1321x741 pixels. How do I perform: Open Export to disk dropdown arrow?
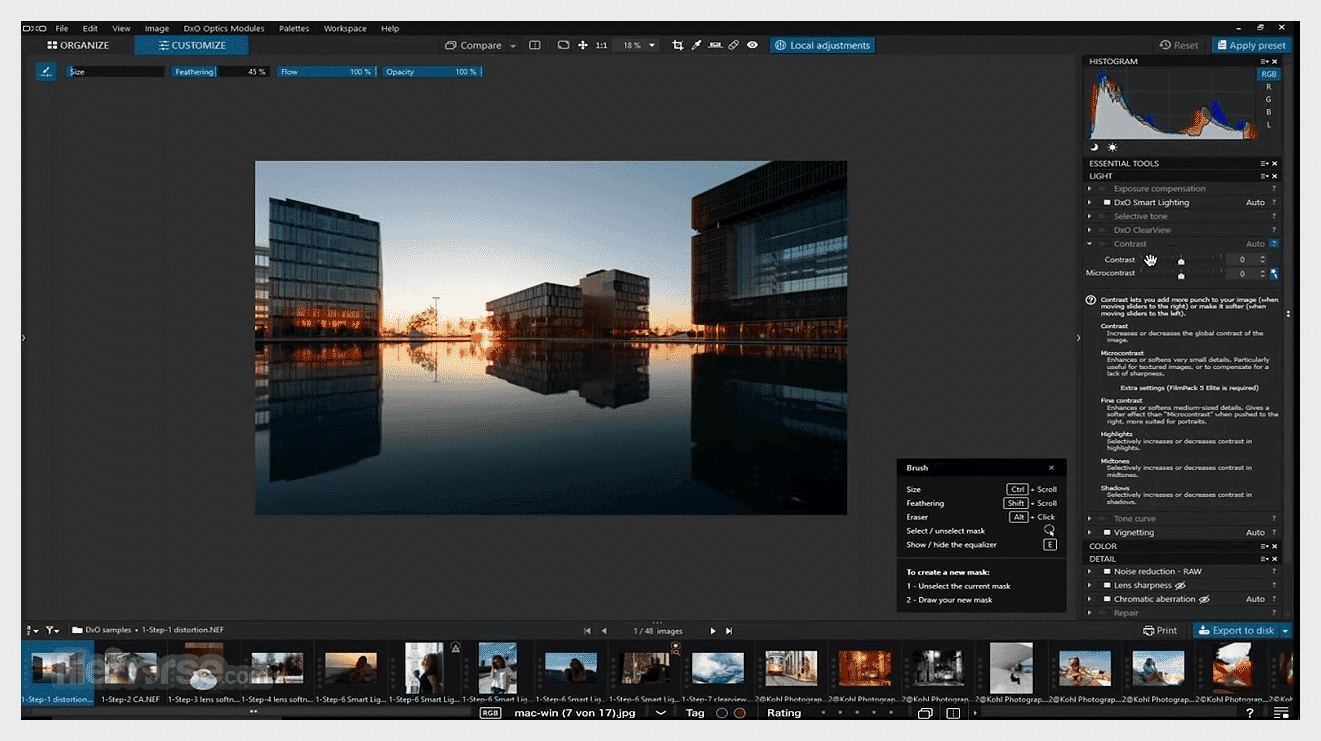[1285, 631]
